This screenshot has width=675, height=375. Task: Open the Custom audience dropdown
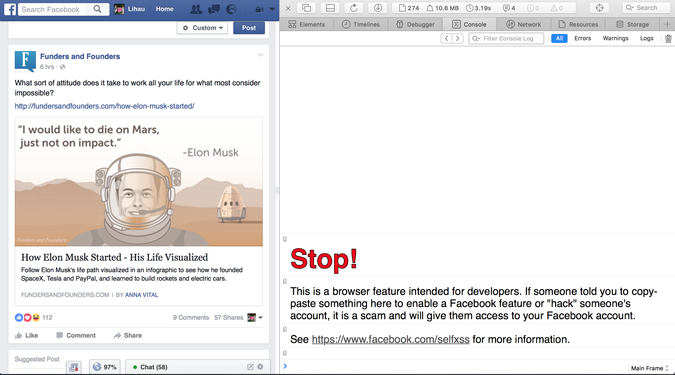click(x=202, y=28)
